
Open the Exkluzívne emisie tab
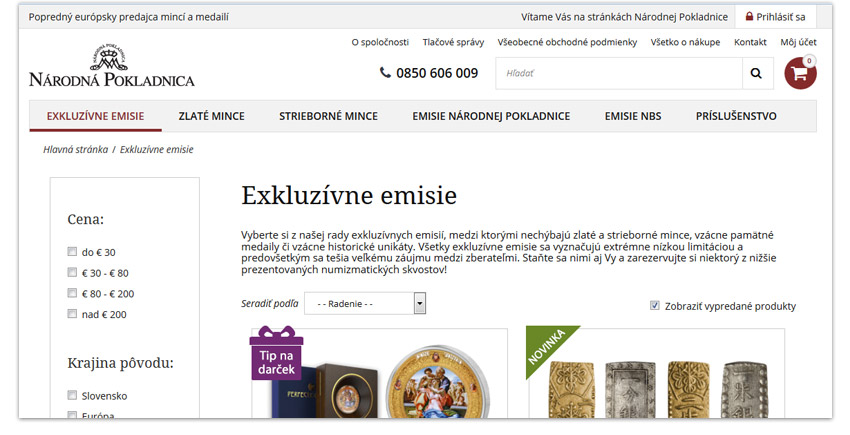click(95, 116)
